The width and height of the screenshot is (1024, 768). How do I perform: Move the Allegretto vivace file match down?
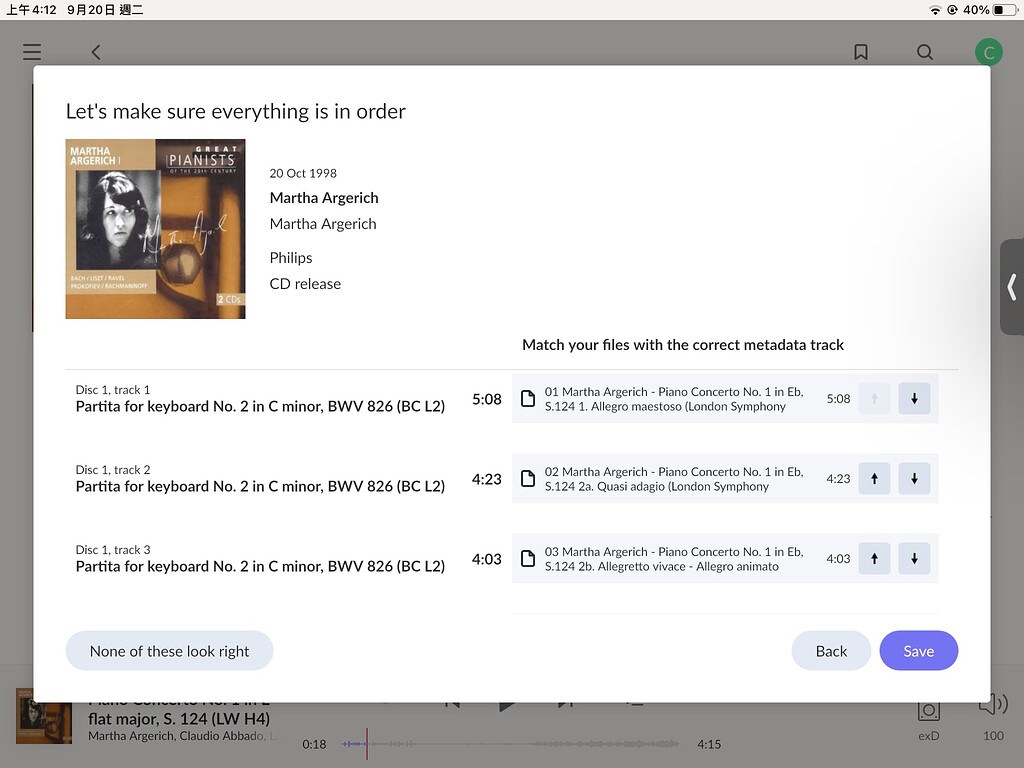(x=914, y=558)
